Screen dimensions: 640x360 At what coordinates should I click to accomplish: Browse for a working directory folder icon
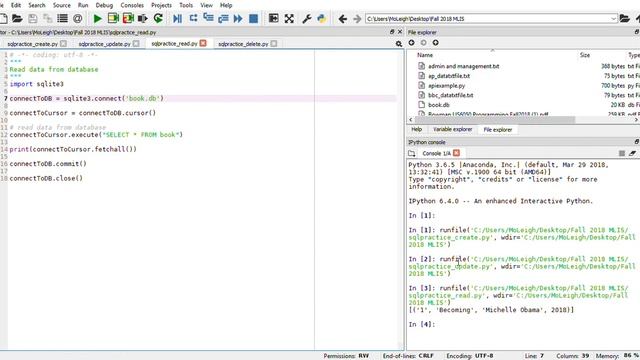click(x=624, y=18)
